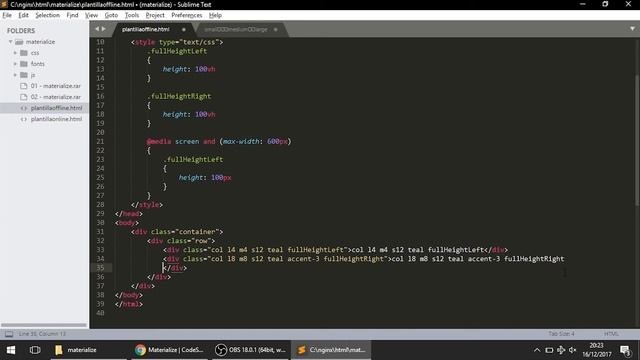
Task: Open the View menu
Action: pos(91,15)
